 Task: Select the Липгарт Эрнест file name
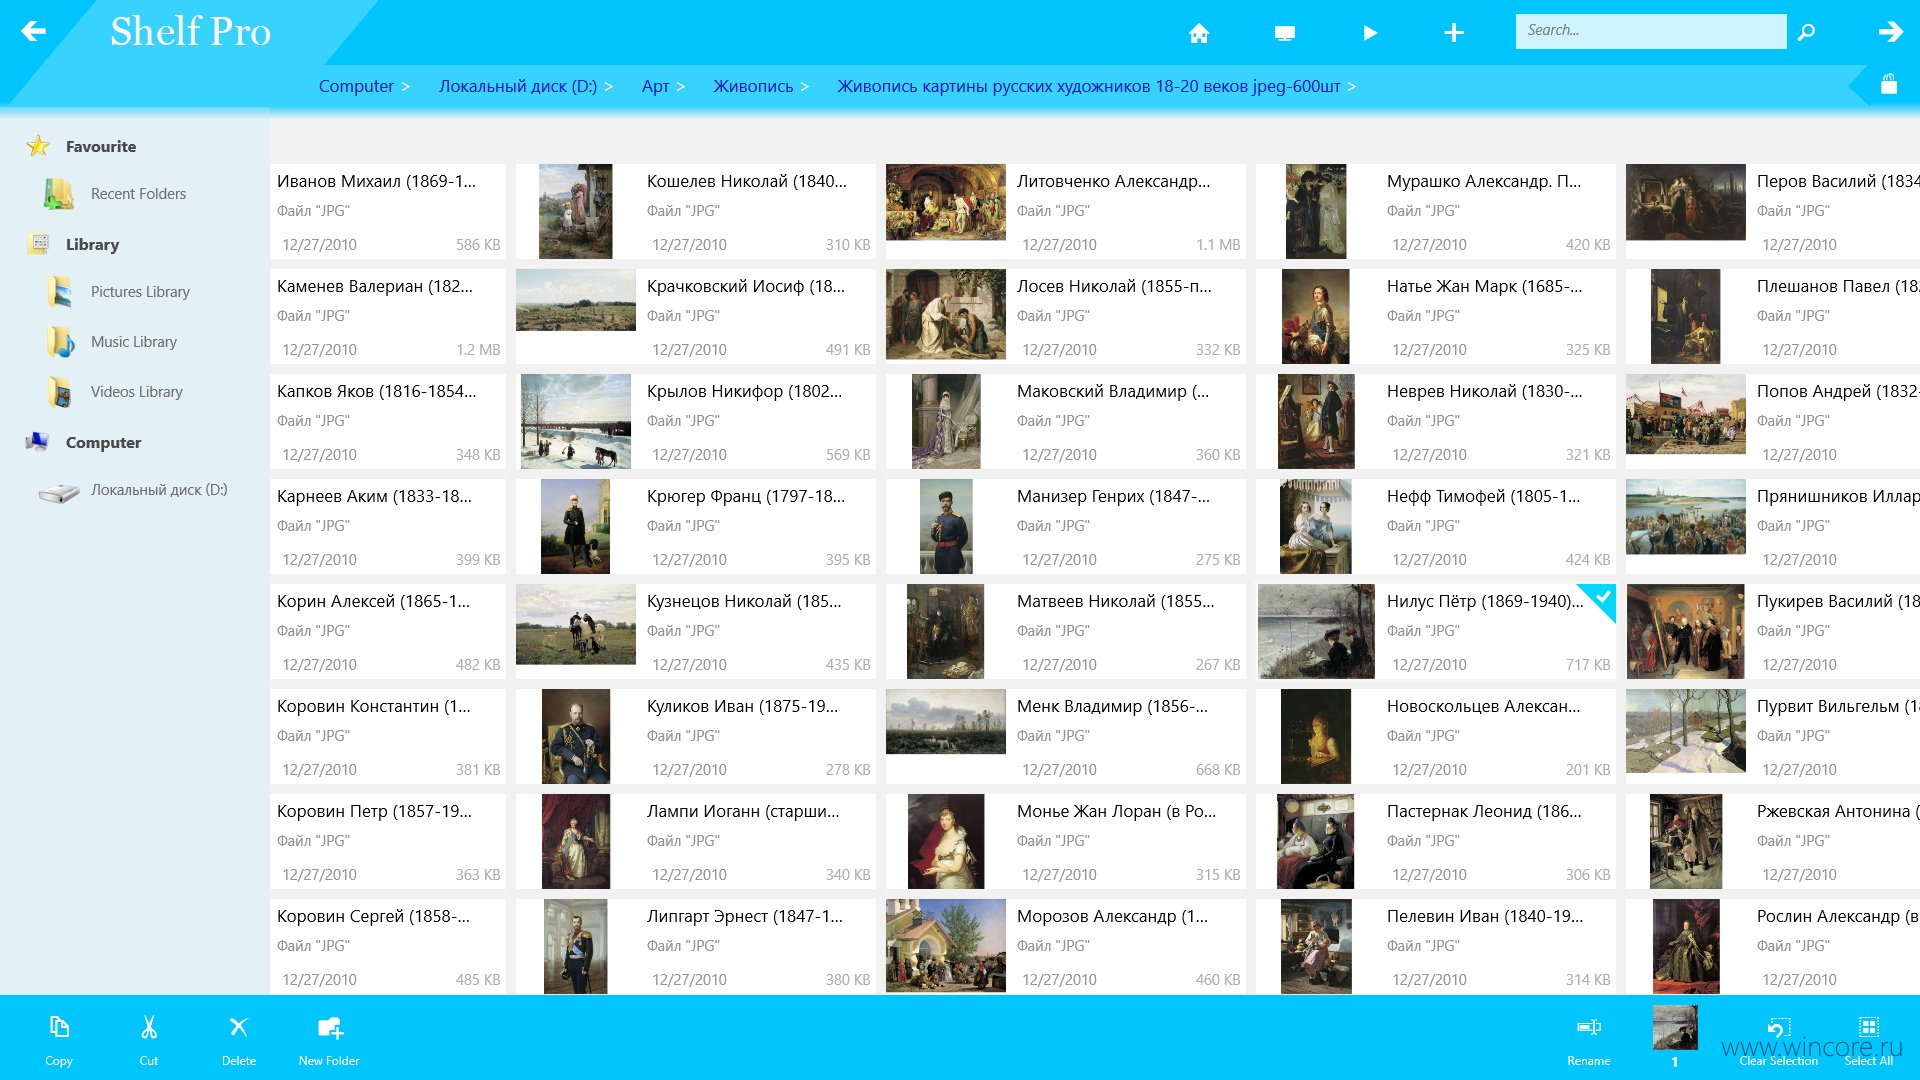[x=745, y=916]
